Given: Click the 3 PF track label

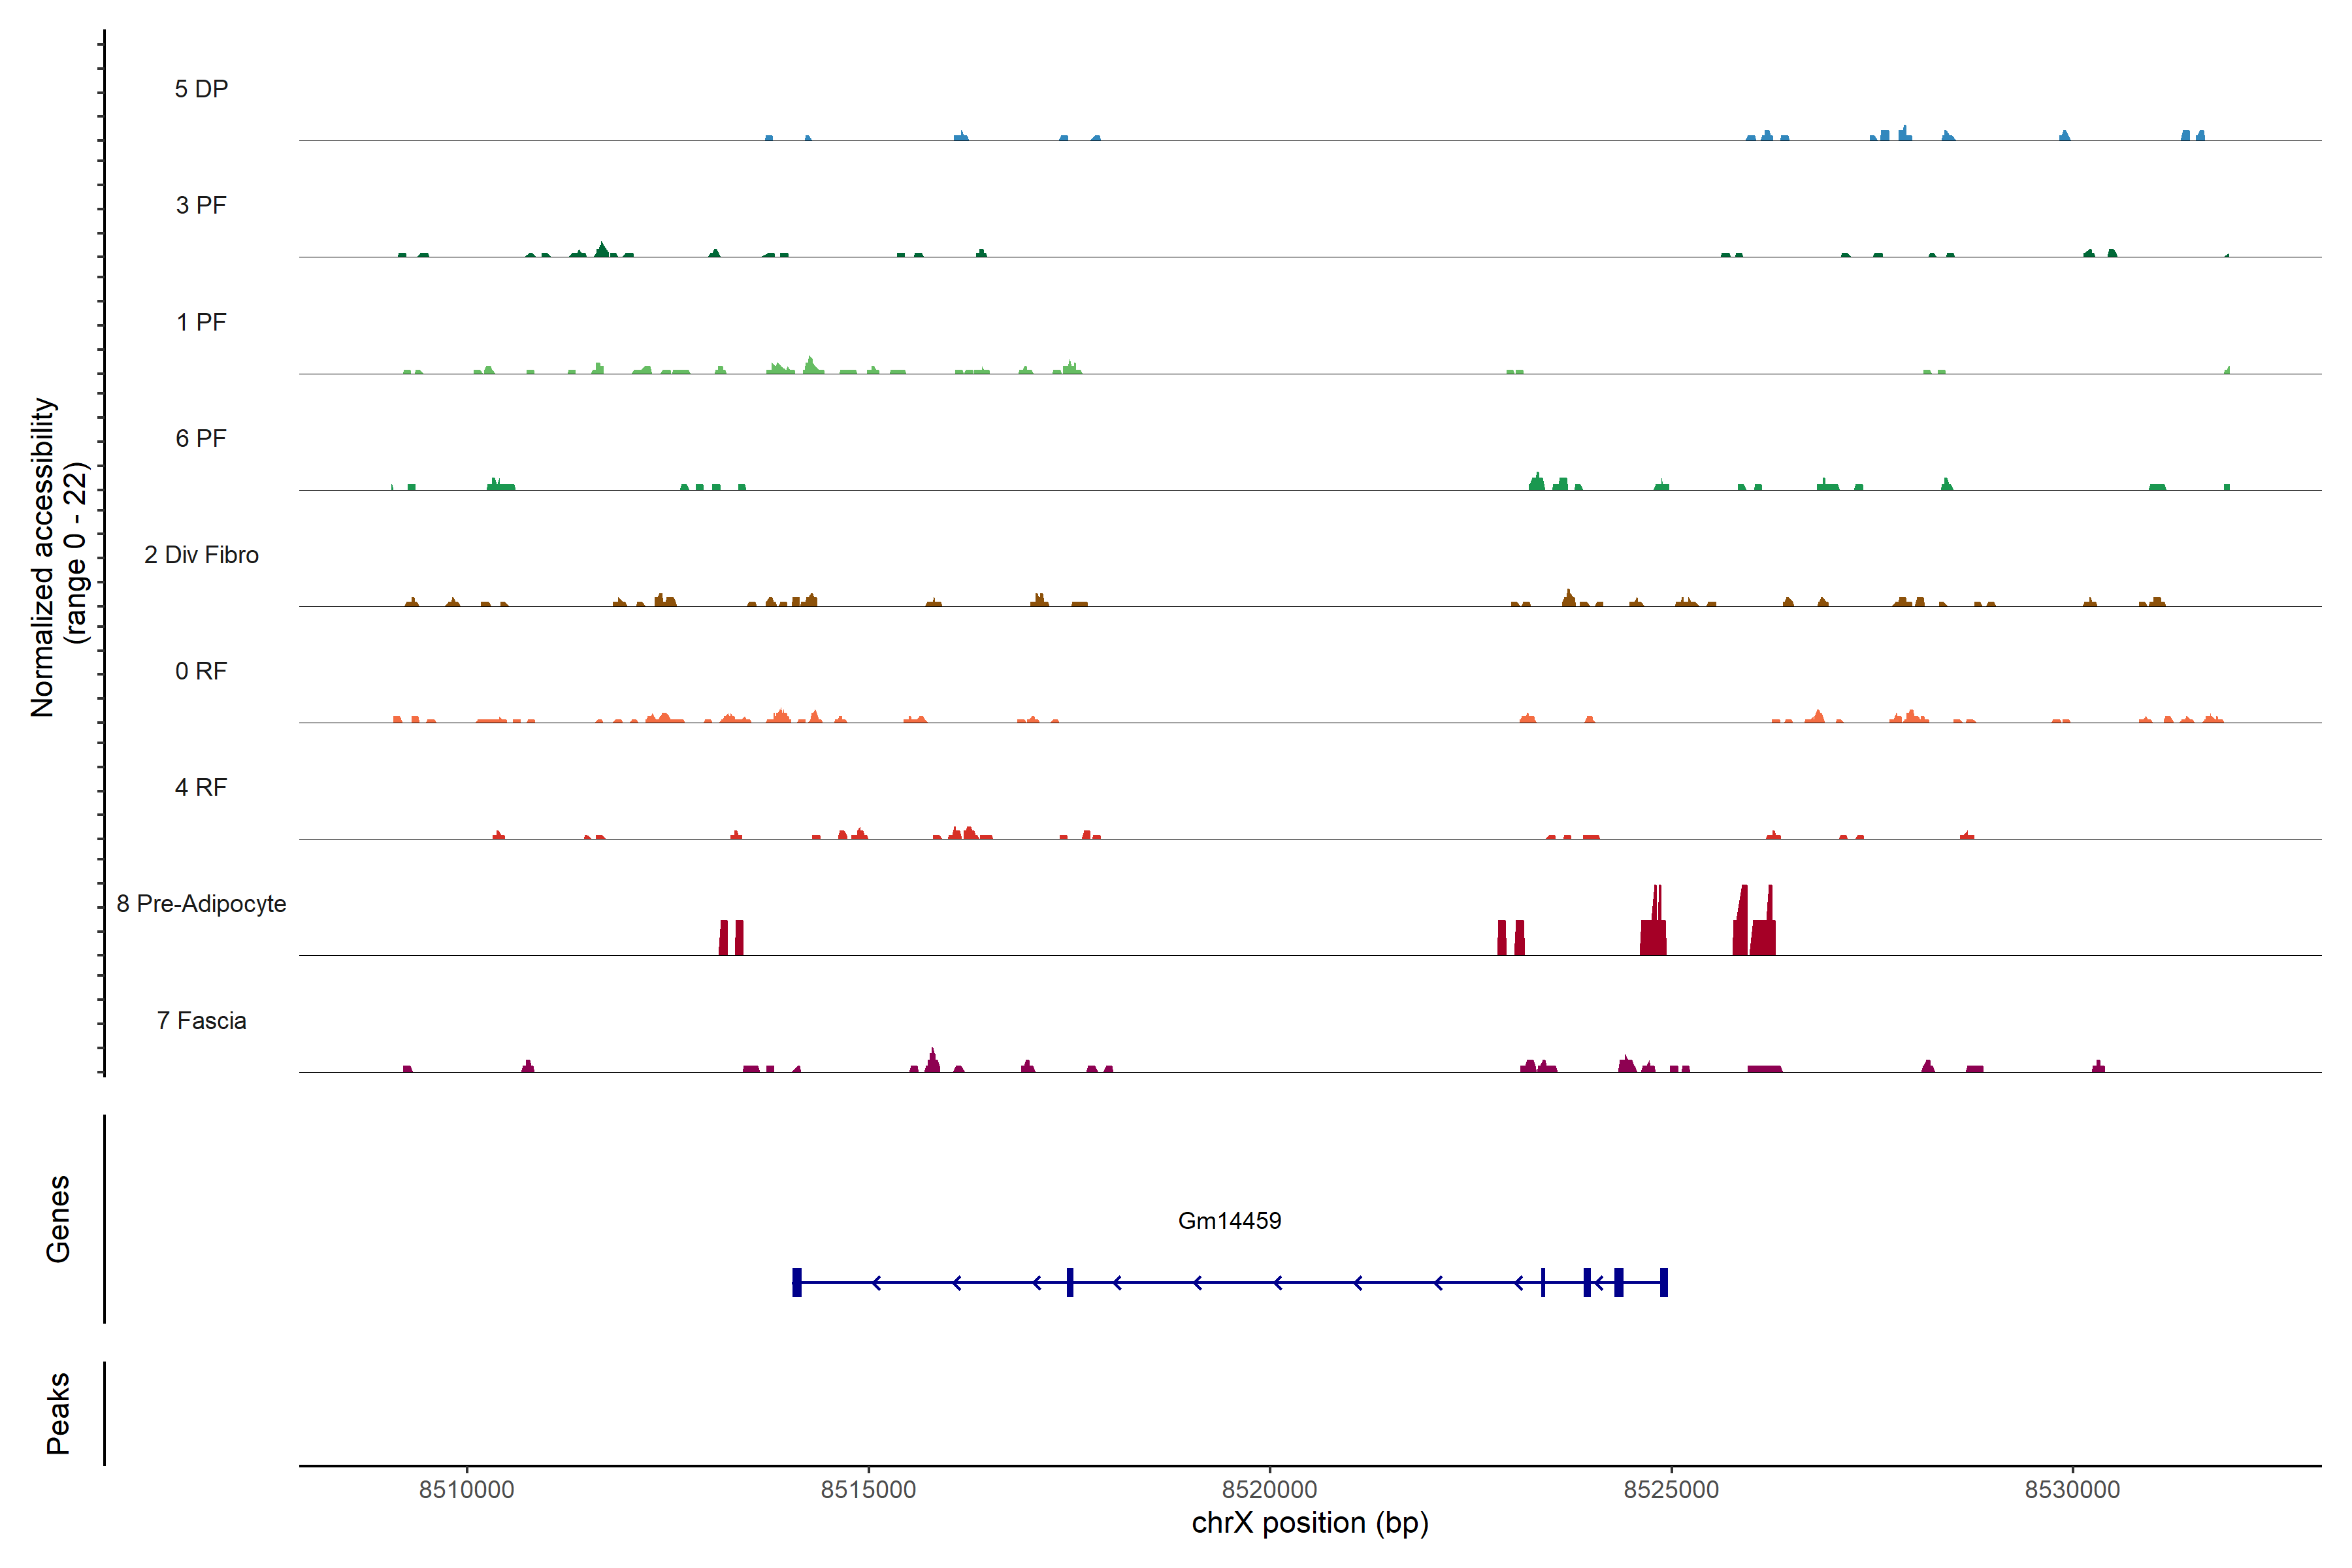Looking at the screenshot, I should click(201, 205).
